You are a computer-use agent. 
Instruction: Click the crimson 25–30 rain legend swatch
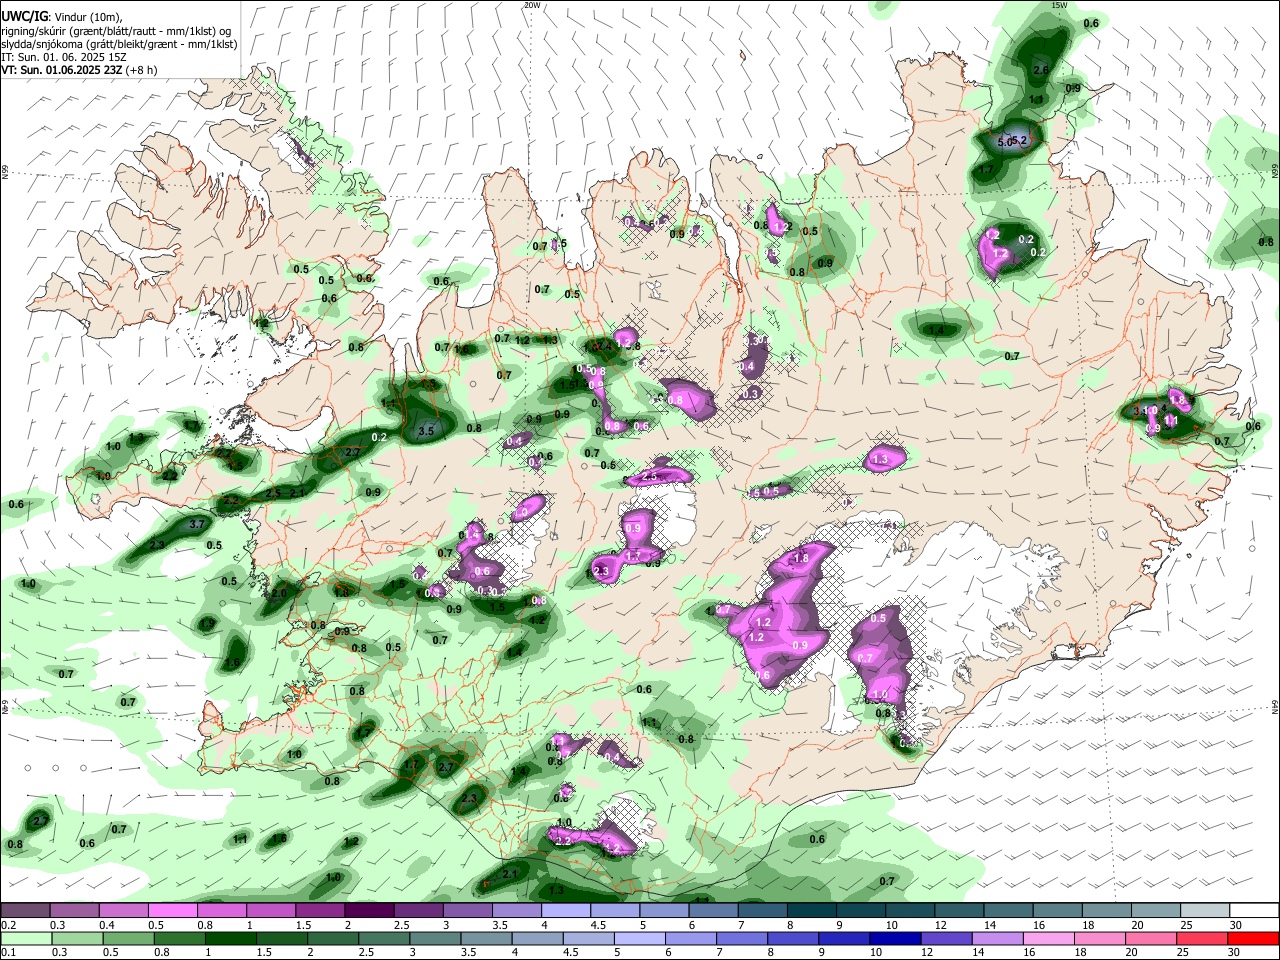1203,939
